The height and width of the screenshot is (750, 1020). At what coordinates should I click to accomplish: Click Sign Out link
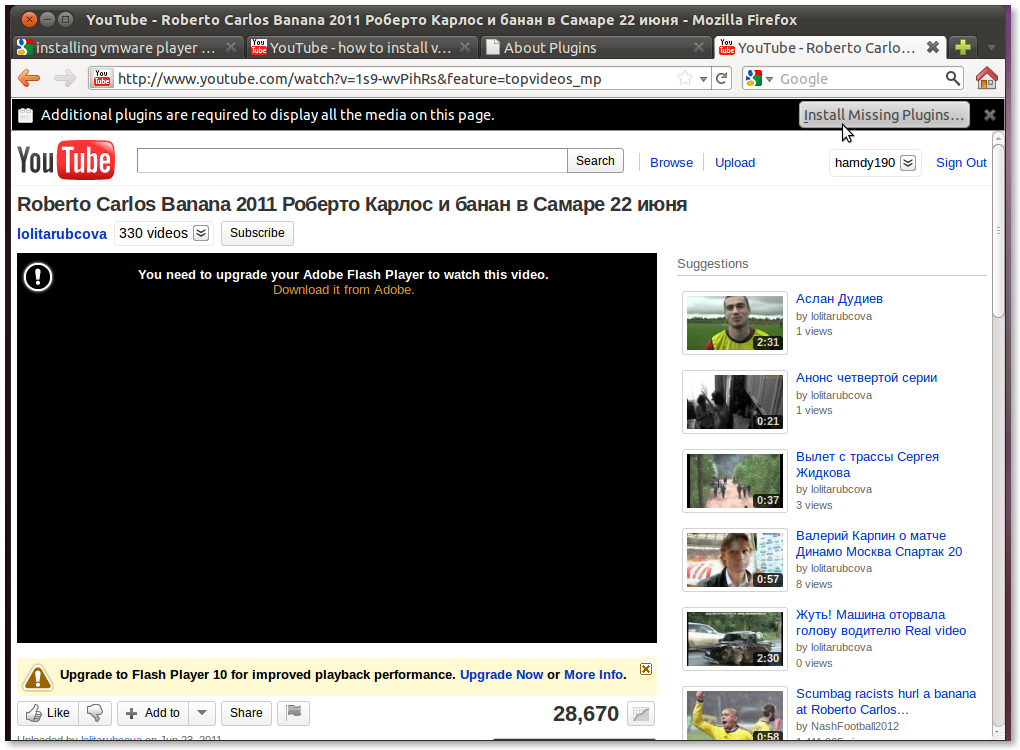click(961, 163)
